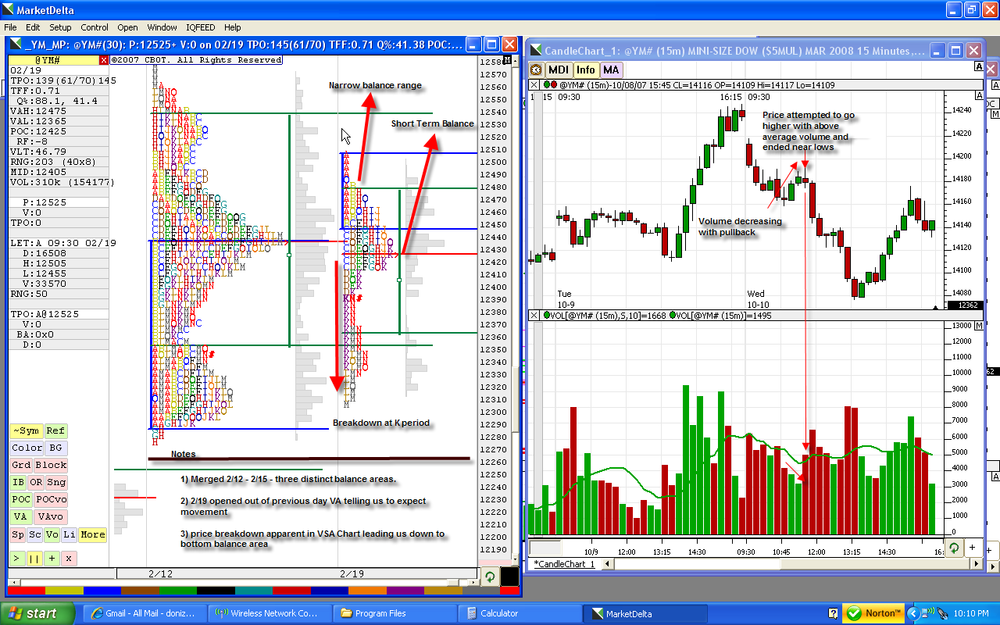Open the Setup menu
The image size is (1000, 625).
click(x=61, y=27)
